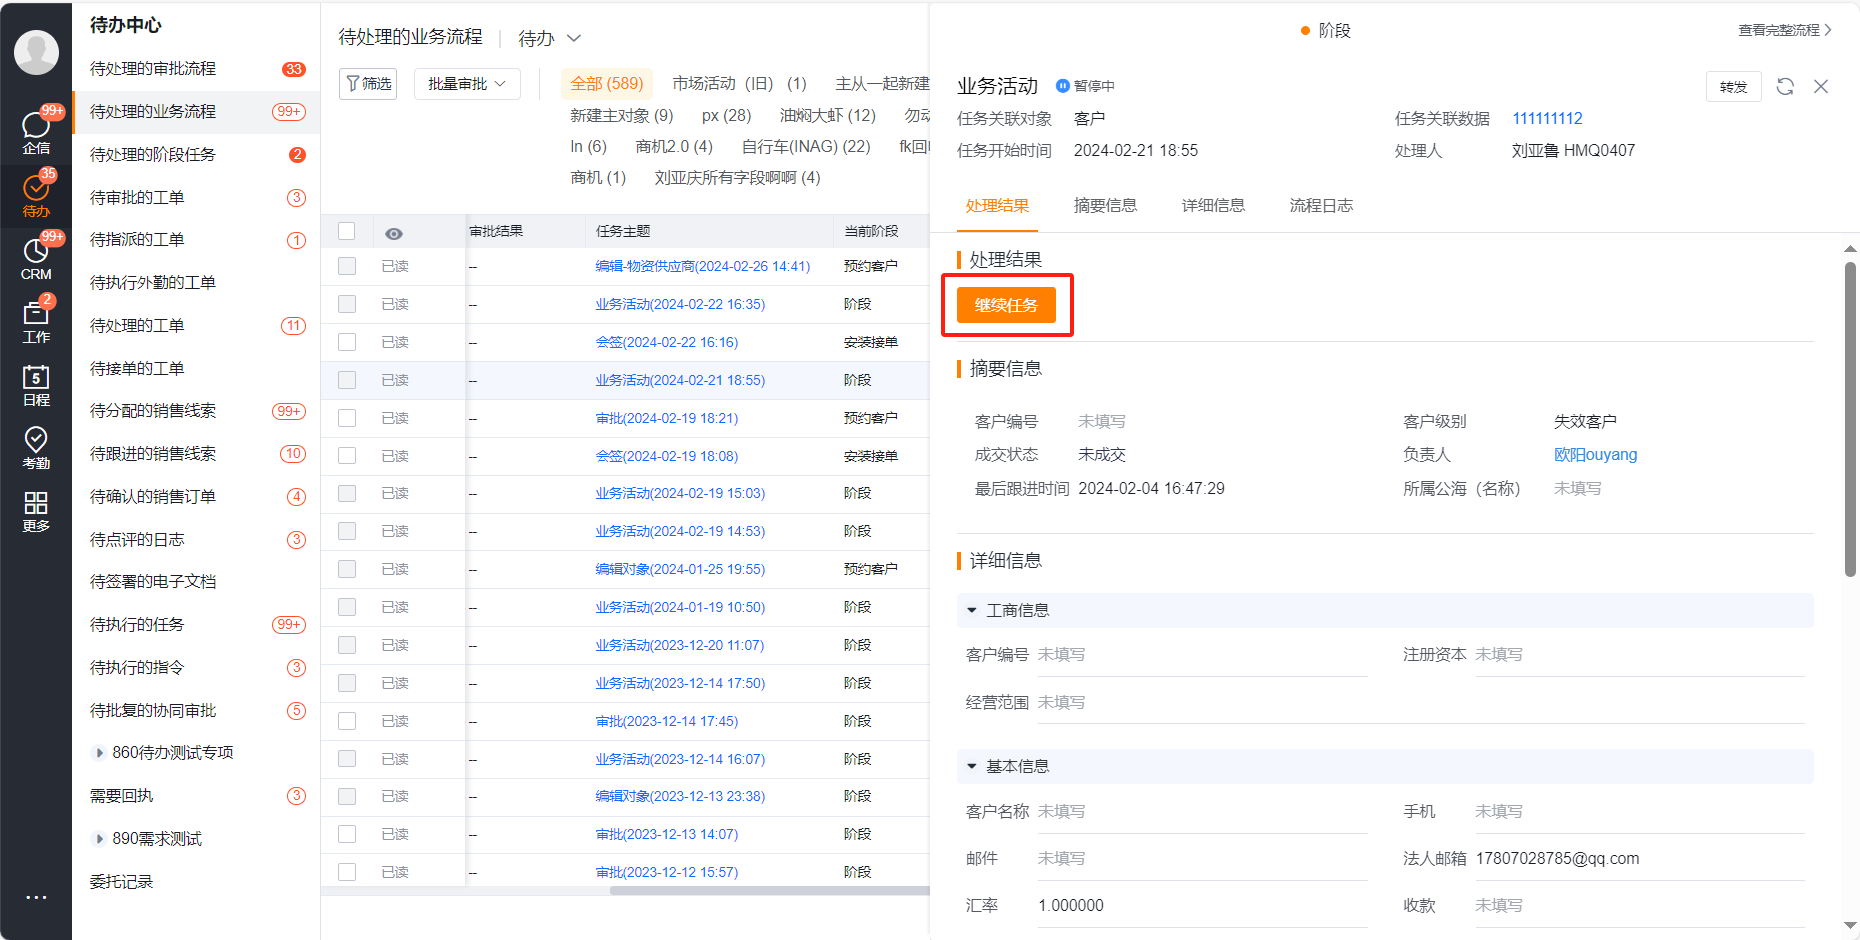Open the 企信 messaging icon in sidebar
The image size is (1860, 940).
pos(36,131)
